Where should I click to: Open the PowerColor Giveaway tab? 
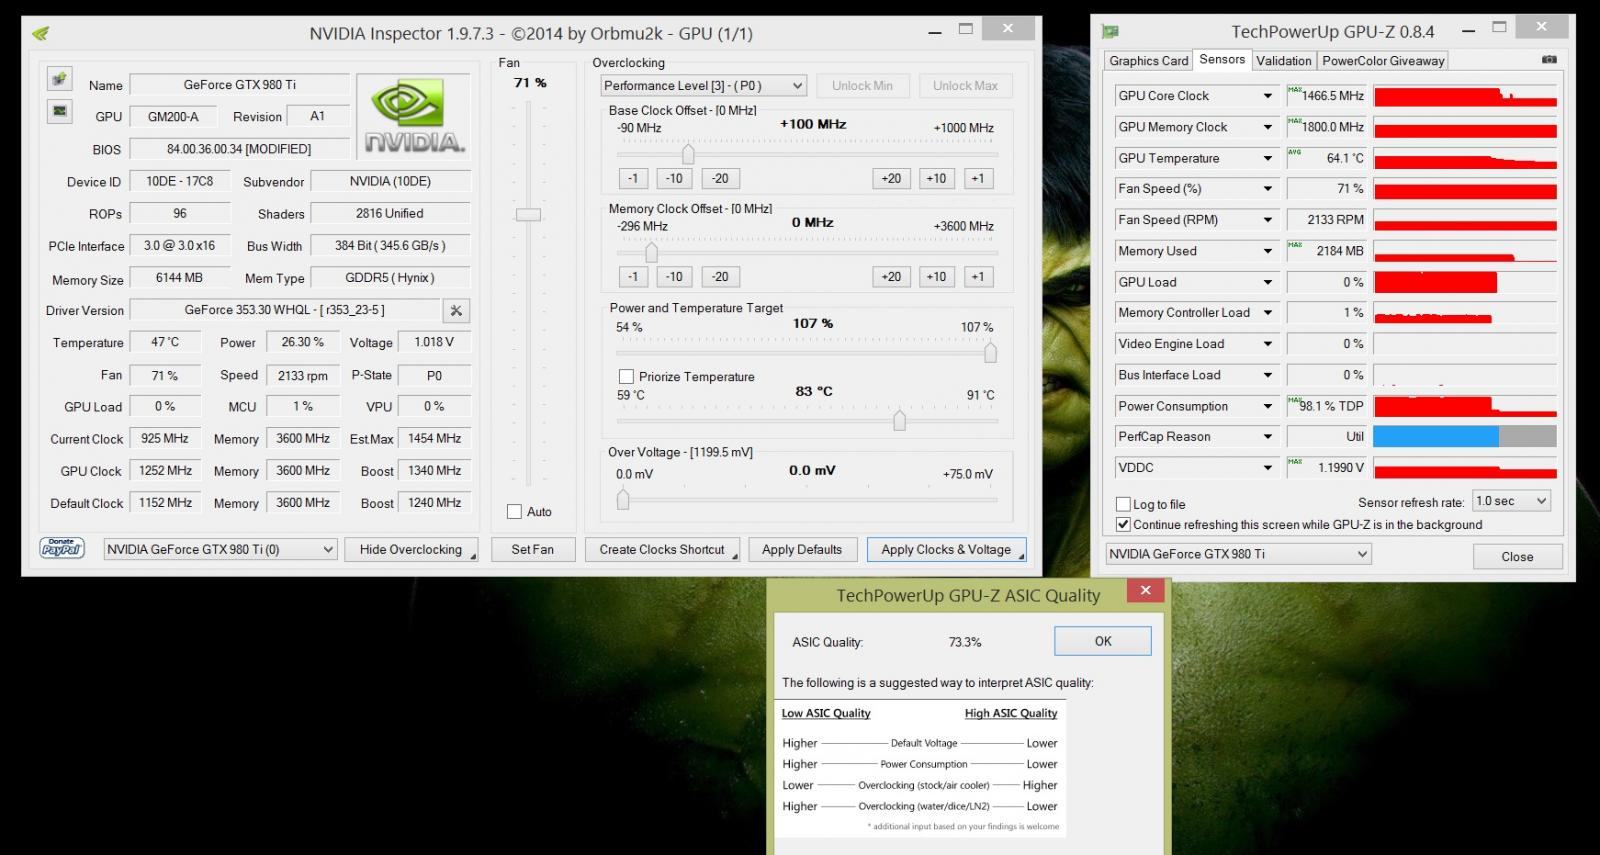[x=1383, y=61]
